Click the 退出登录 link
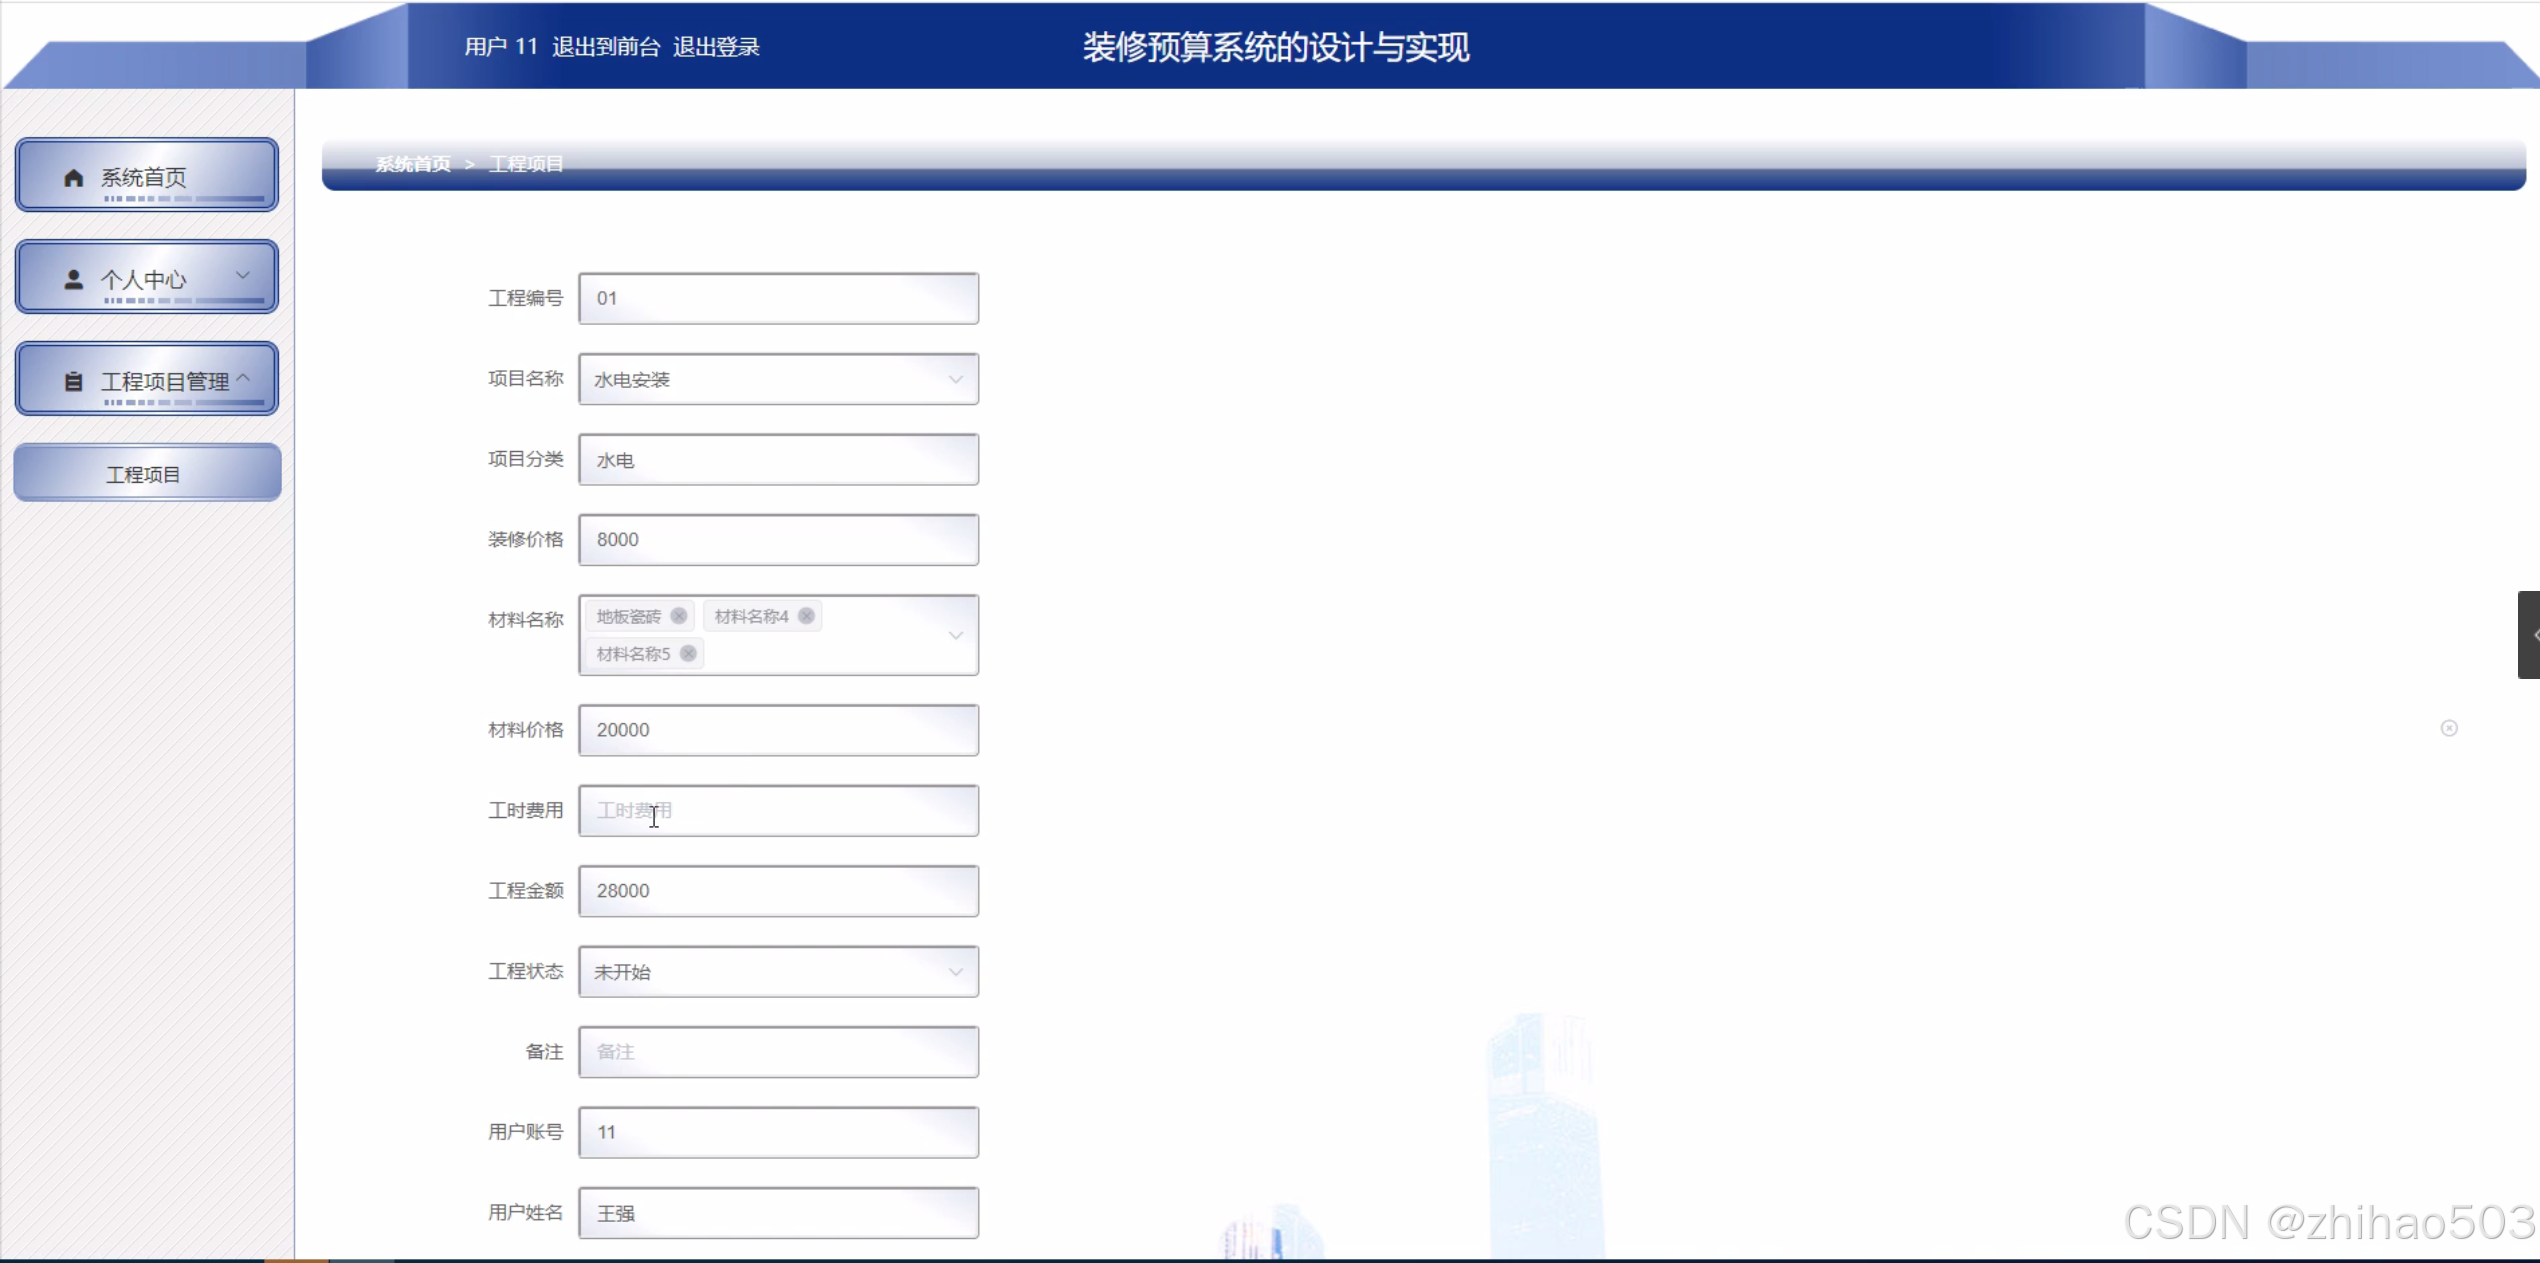Image resolution: width=2540 pixels, height=1263 pixels. pyautogui.click(x=716, y=47)
